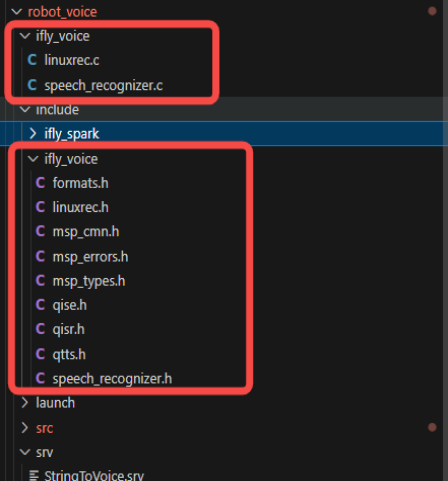Select linuxrec.h in the include folder
Image resolution: width=448 pixels, height=481 pixels.
pos(81,207)
